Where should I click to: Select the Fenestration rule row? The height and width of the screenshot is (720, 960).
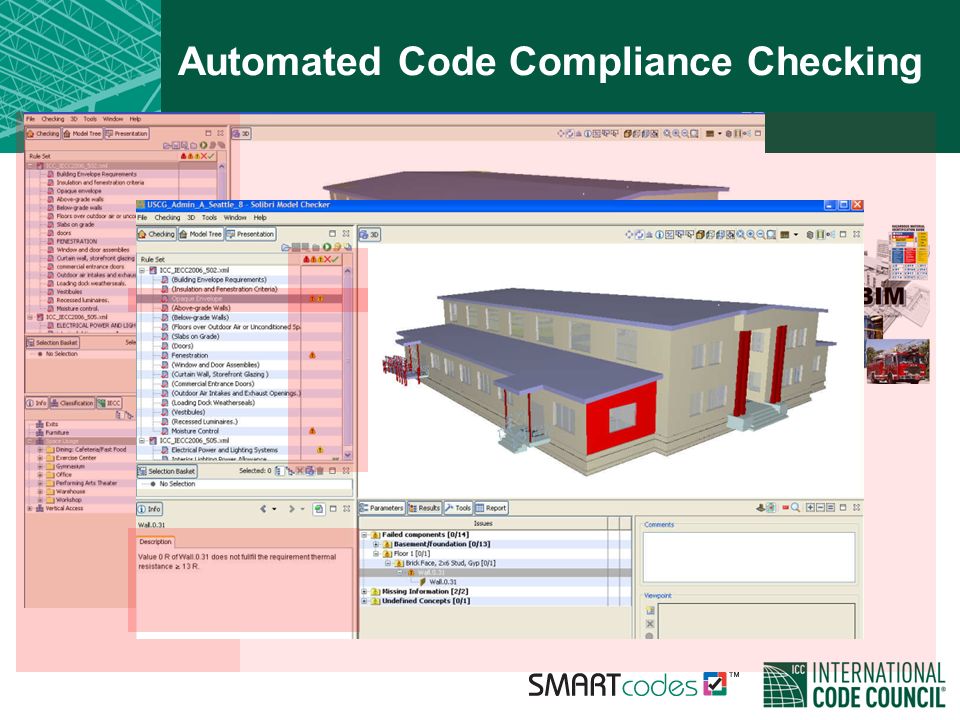coord(239,355)
